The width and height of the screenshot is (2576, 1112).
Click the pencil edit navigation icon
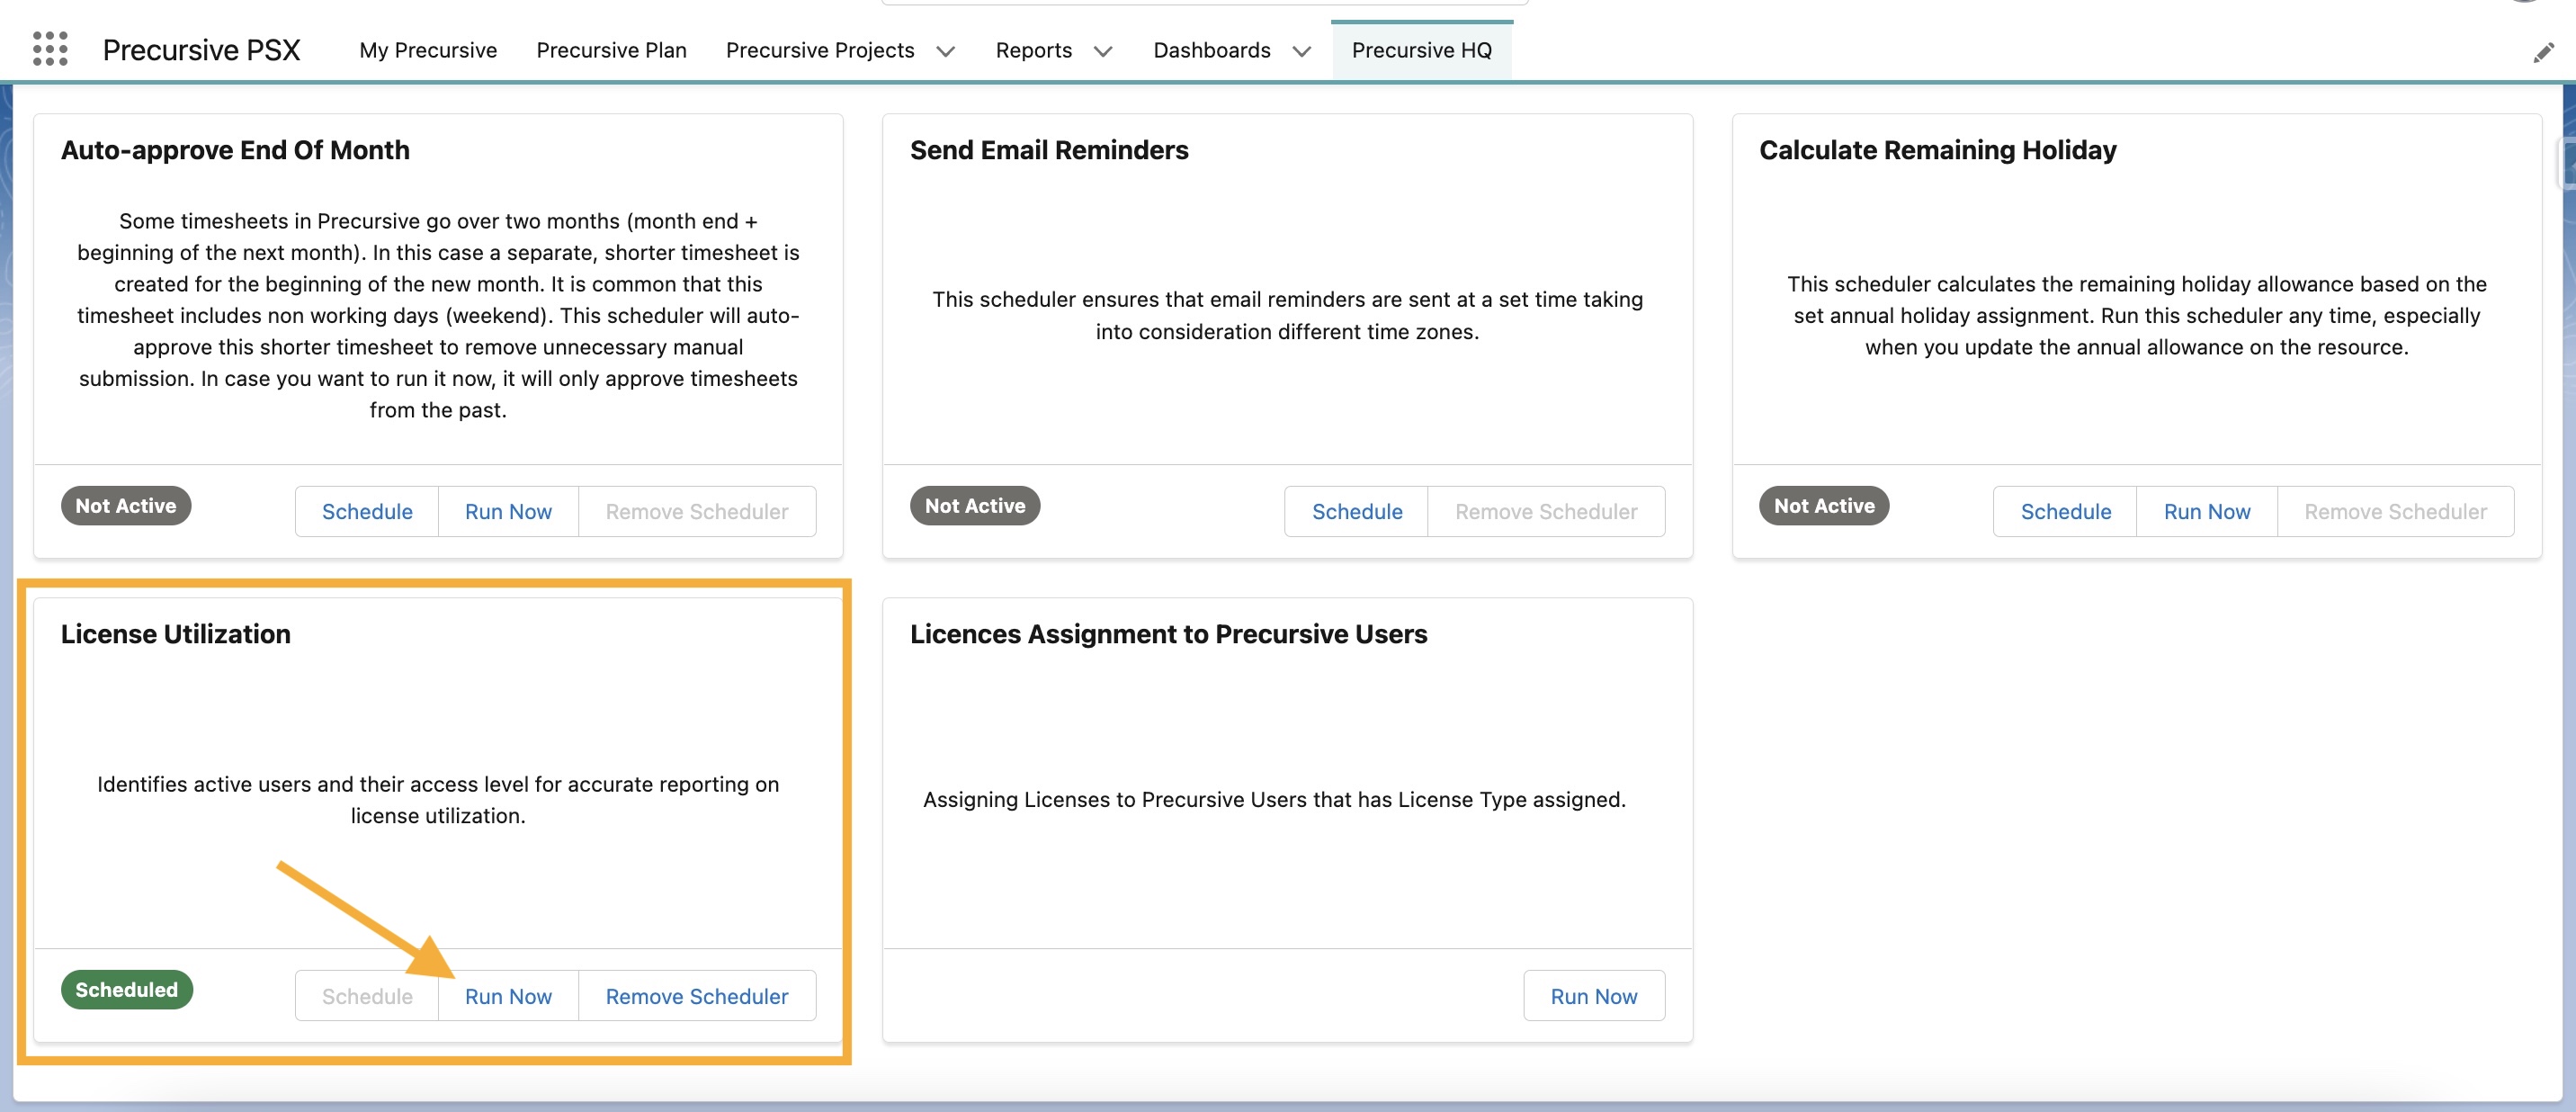[2543, 52]
